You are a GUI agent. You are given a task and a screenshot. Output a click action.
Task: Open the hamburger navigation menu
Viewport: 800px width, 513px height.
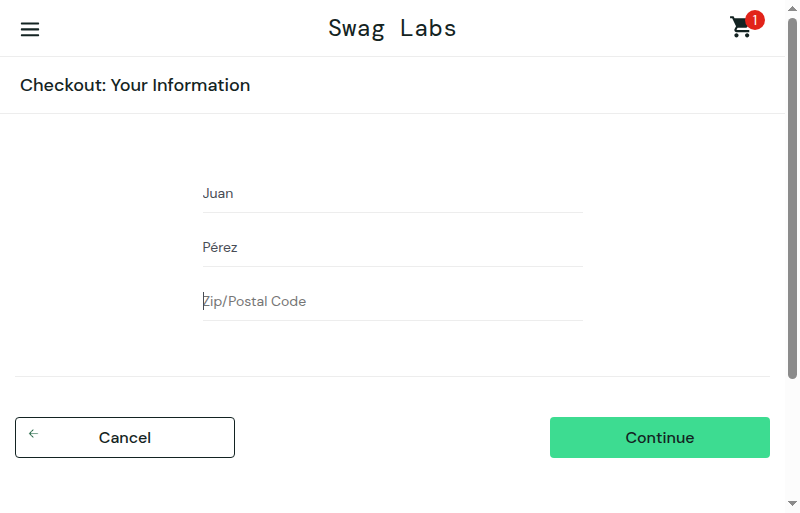[30, 29]
